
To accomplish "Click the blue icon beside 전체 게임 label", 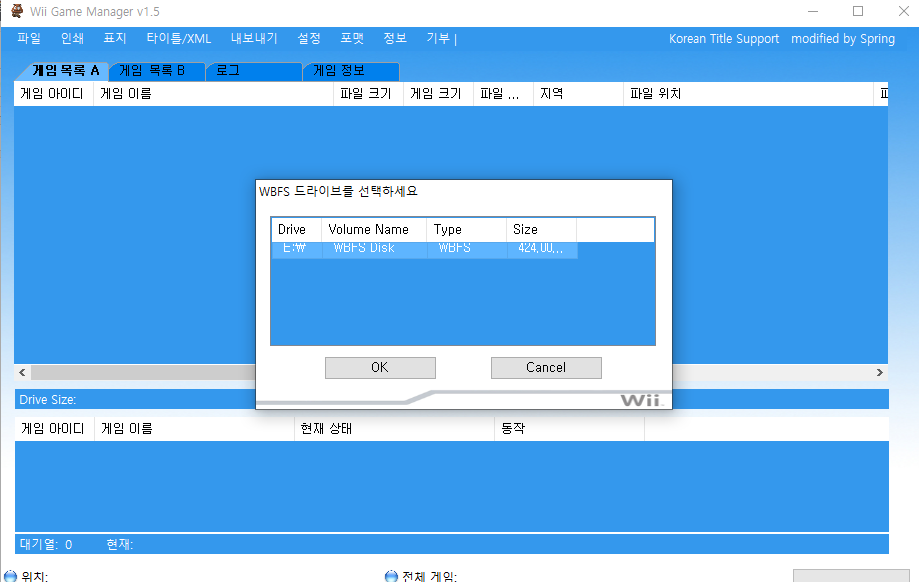I will click(391, 577).
